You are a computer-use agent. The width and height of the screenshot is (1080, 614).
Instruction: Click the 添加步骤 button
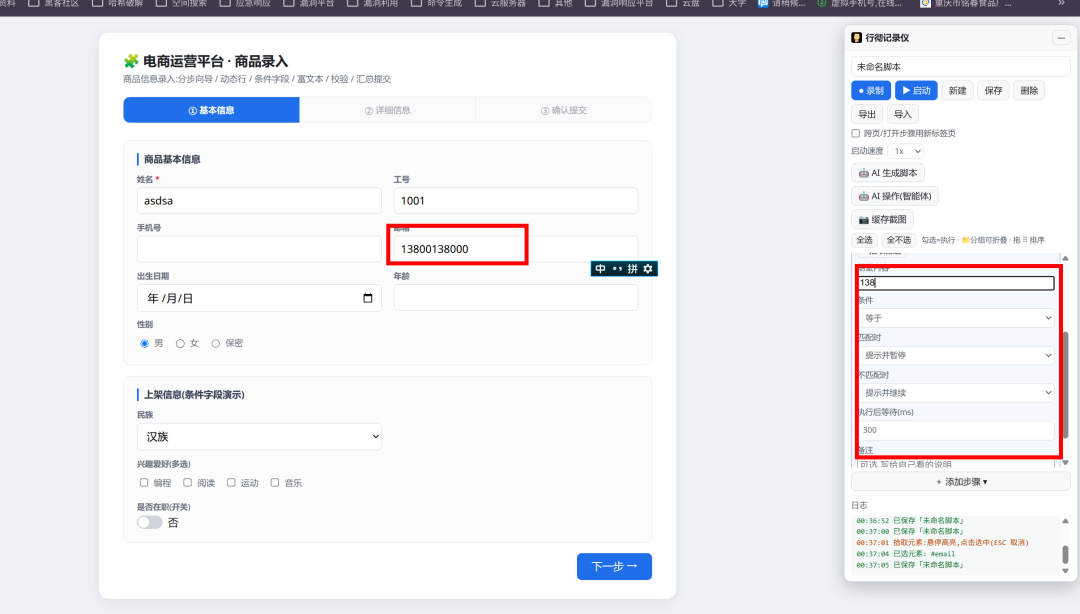pyautogui.click(x=961, y=482)
